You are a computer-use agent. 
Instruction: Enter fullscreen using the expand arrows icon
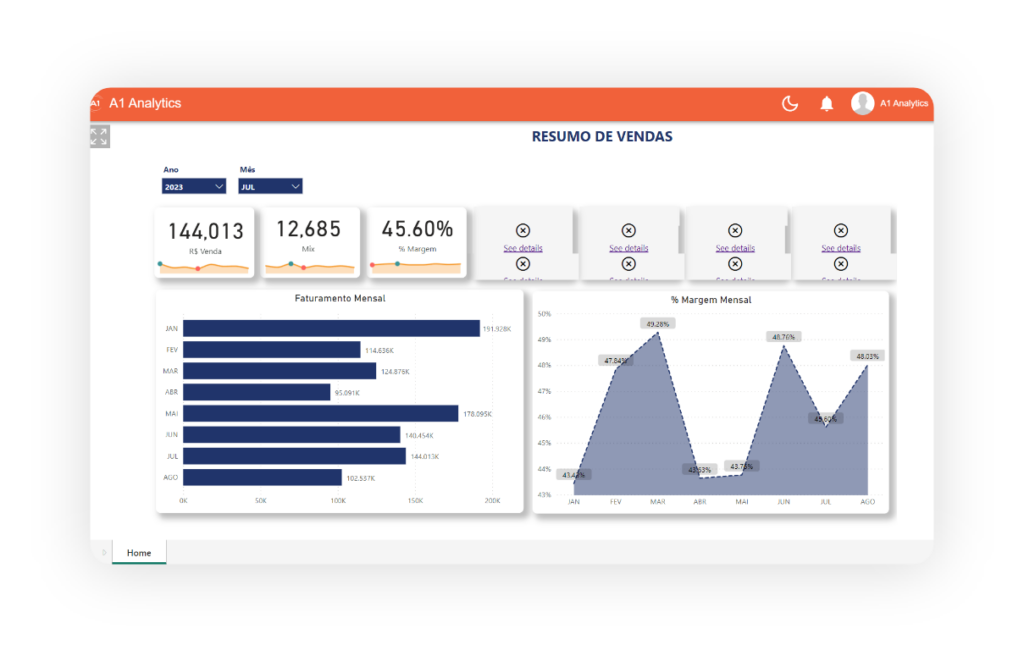(99, 137)
